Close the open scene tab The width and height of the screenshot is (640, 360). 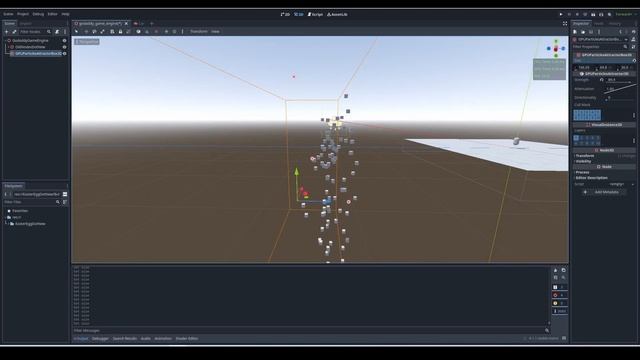point(126,24)
